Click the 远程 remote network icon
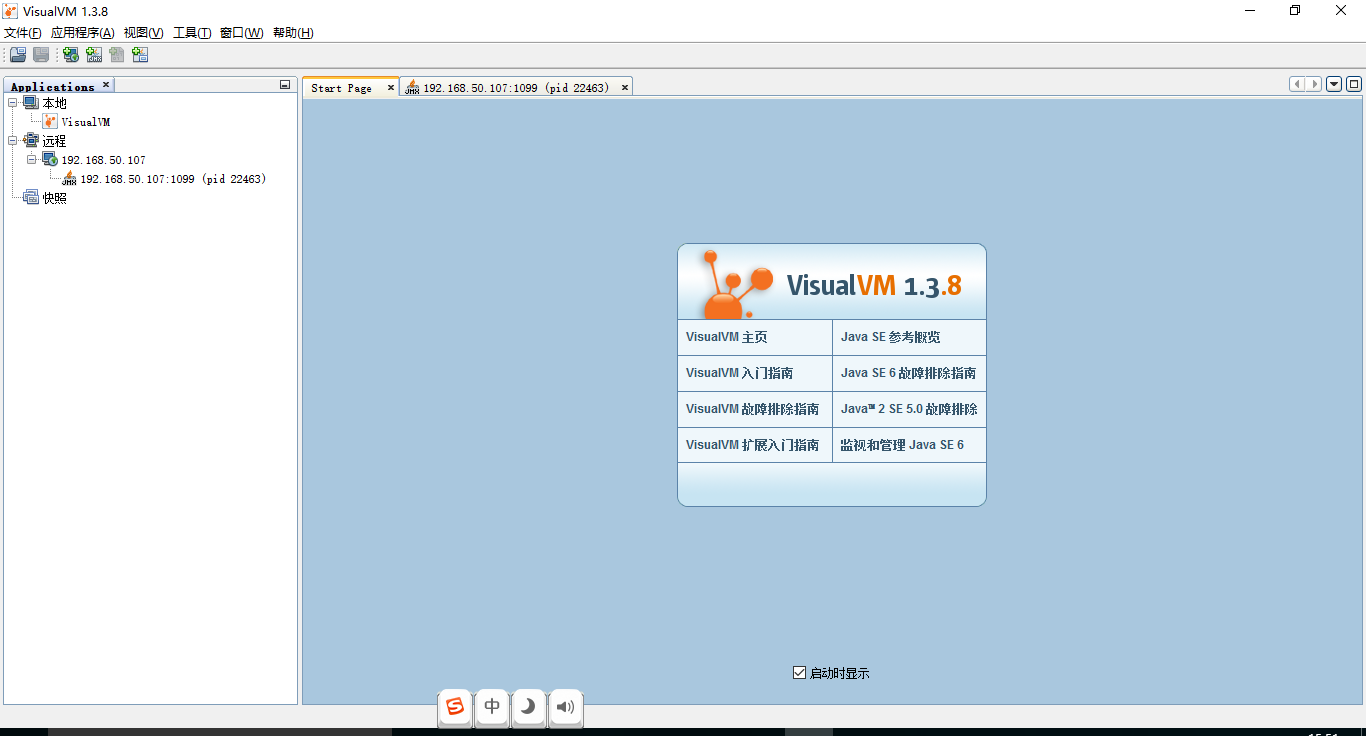Image resolution: width=1366 pixels, height=736 pixels. click(x=31, y=140)
